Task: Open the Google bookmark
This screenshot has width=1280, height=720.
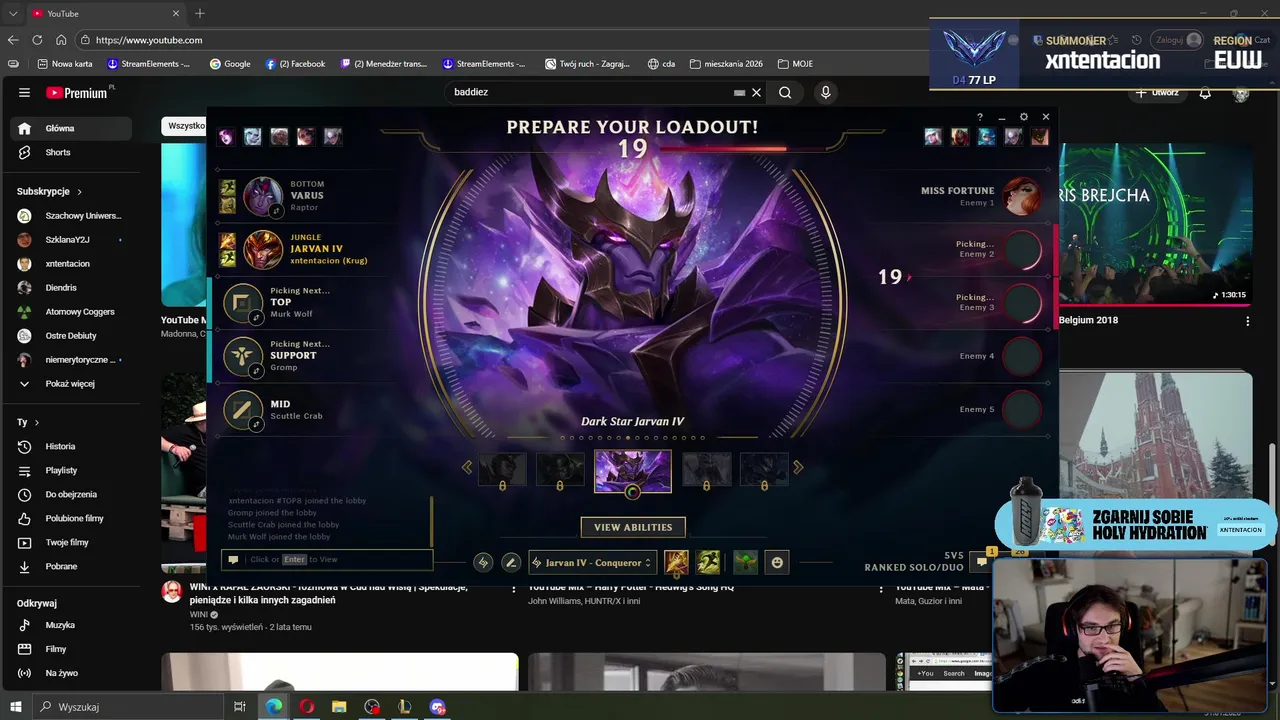Action: (230, 64)
